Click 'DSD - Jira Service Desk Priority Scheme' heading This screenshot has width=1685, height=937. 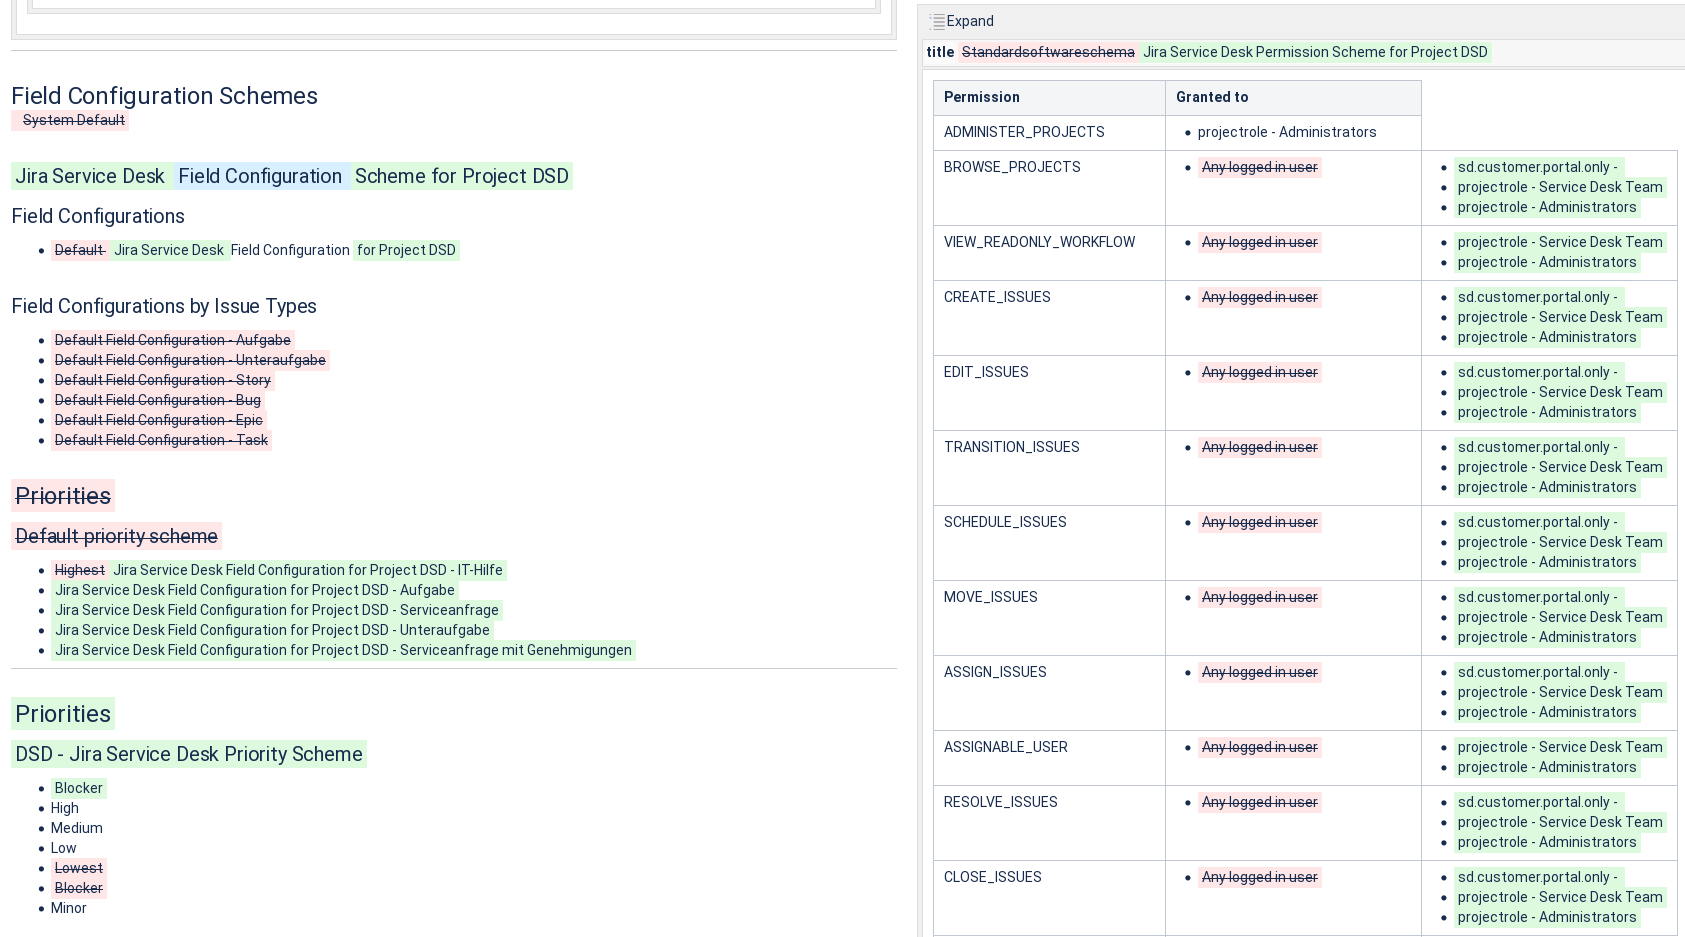(189, 754)
